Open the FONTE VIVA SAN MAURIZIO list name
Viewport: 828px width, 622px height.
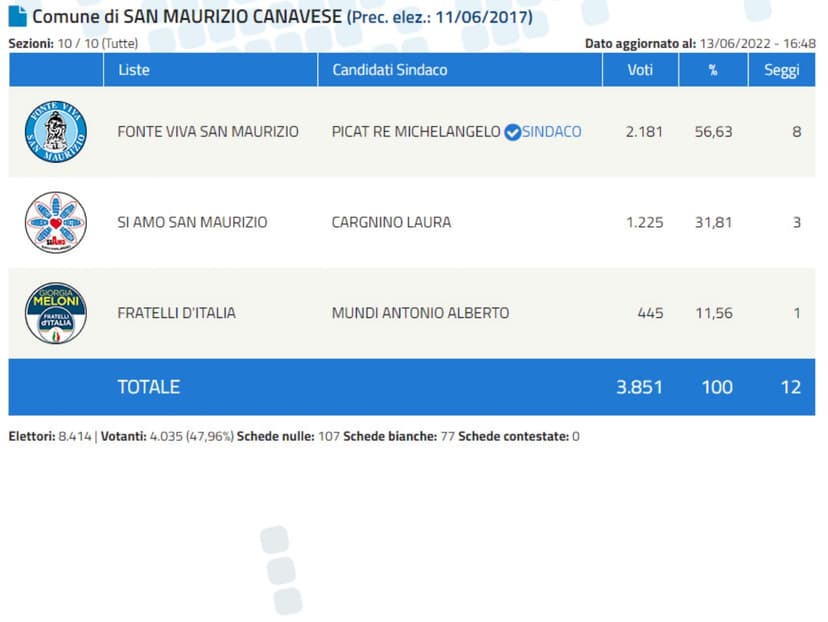(x=208, y=132)
